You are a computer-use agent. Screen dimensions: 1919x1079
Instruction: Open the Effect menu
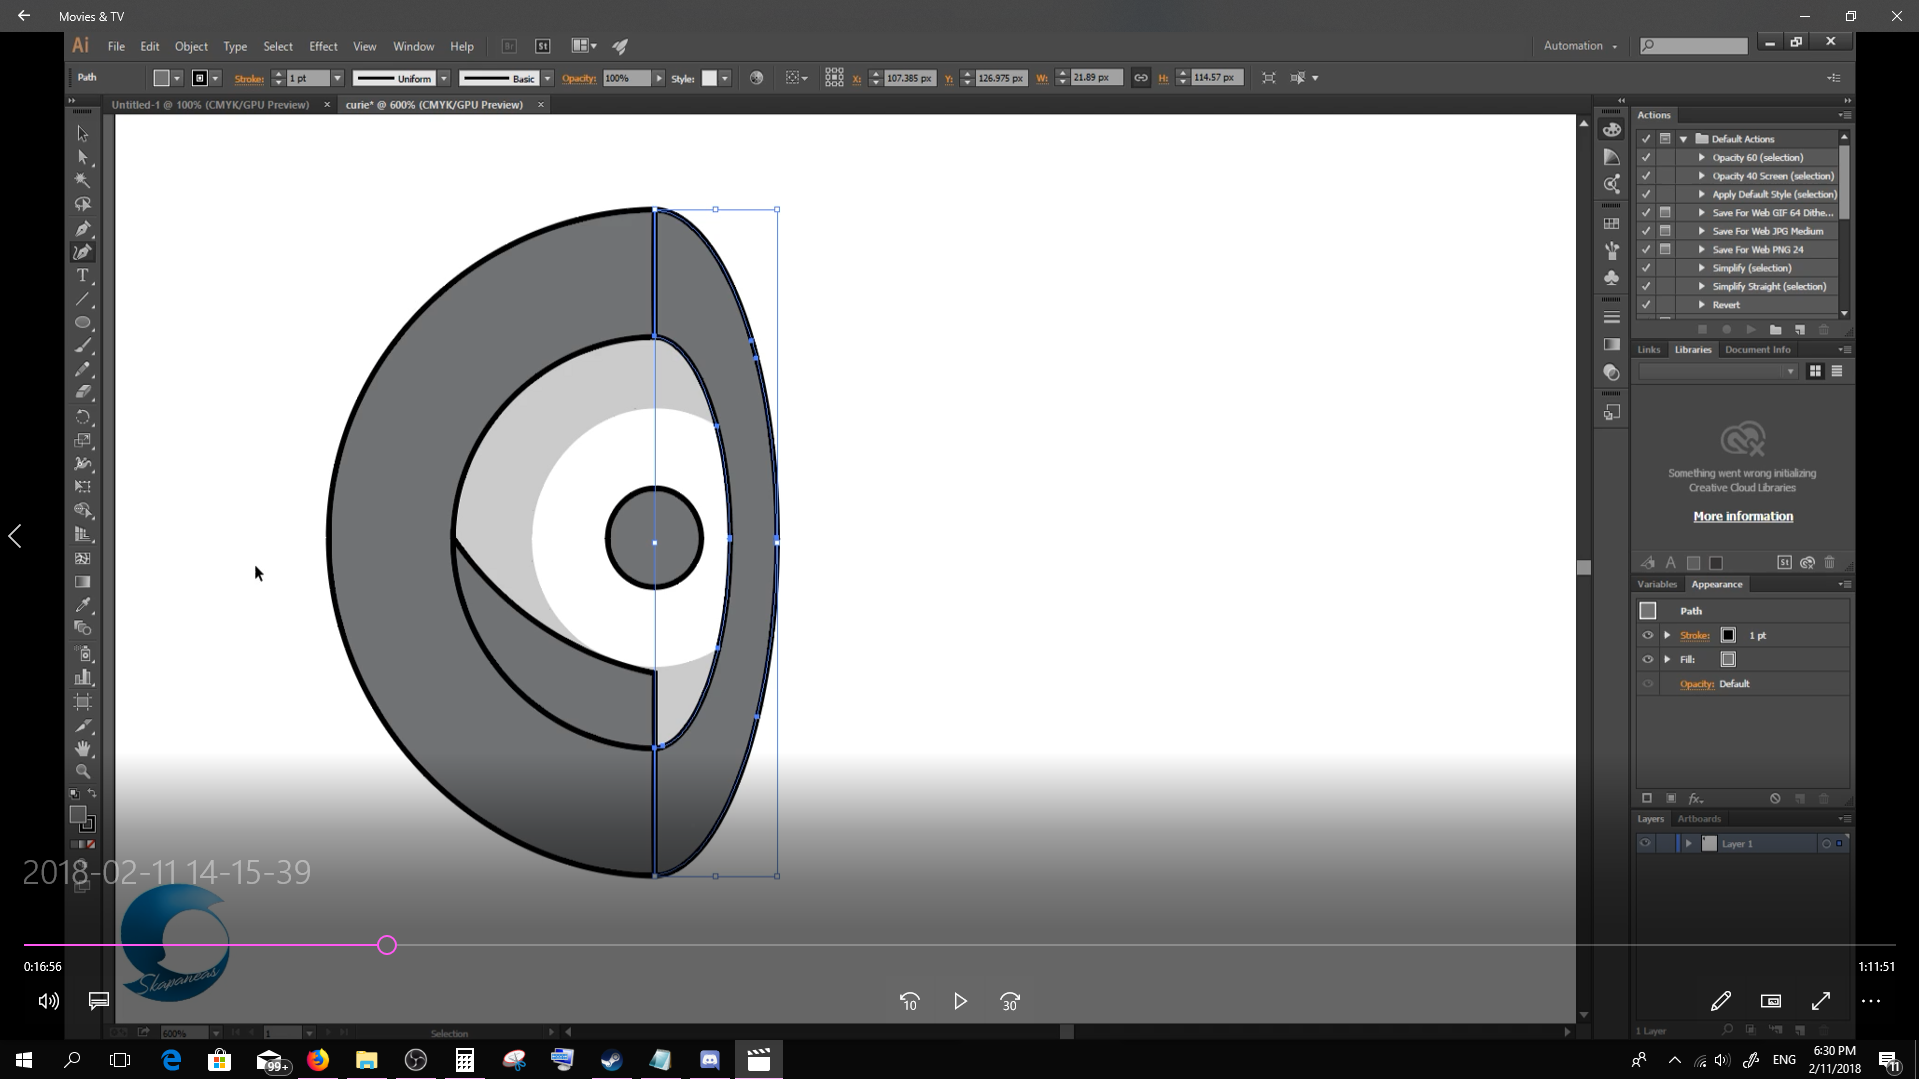pos(323,46)
